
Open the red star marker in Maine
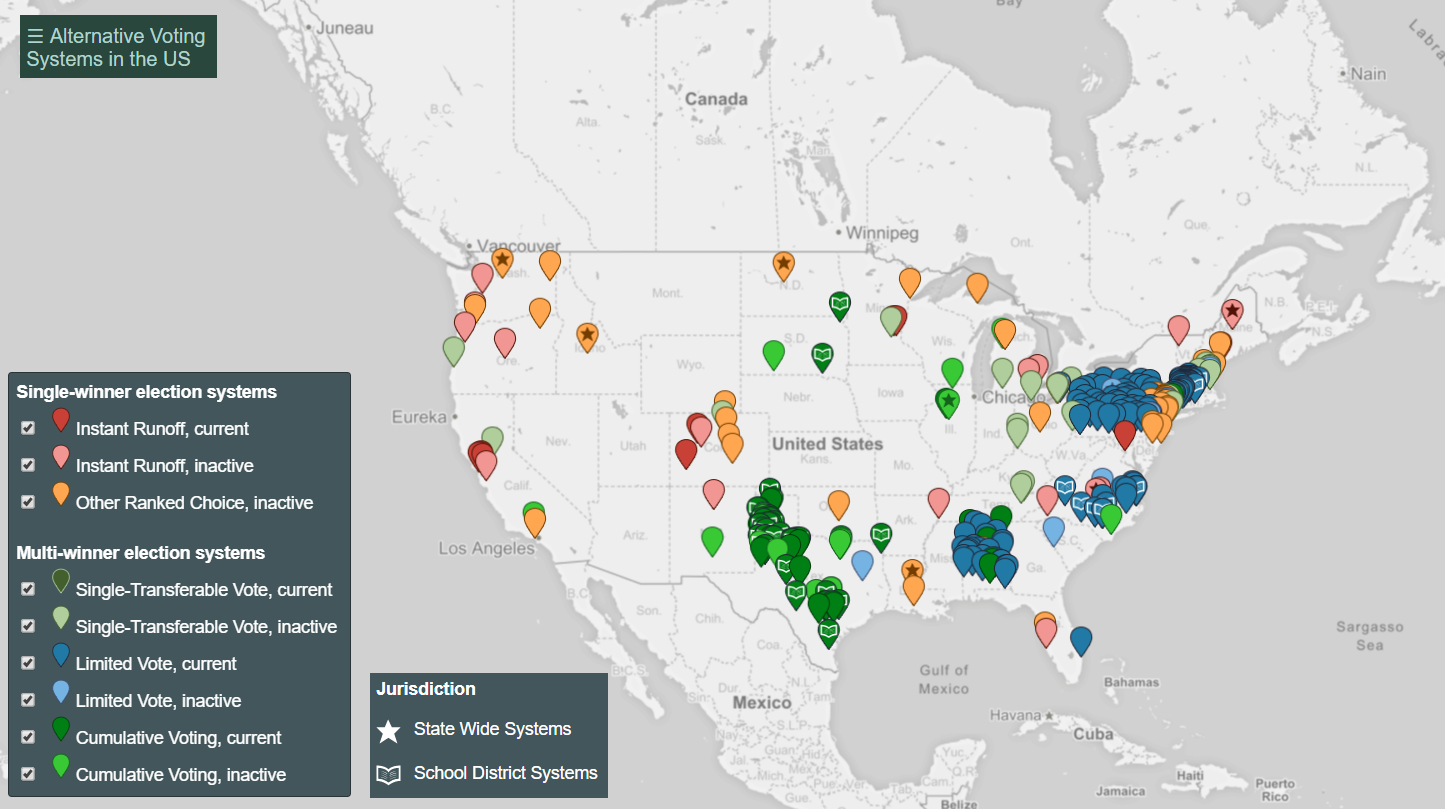pos(1232,312)
